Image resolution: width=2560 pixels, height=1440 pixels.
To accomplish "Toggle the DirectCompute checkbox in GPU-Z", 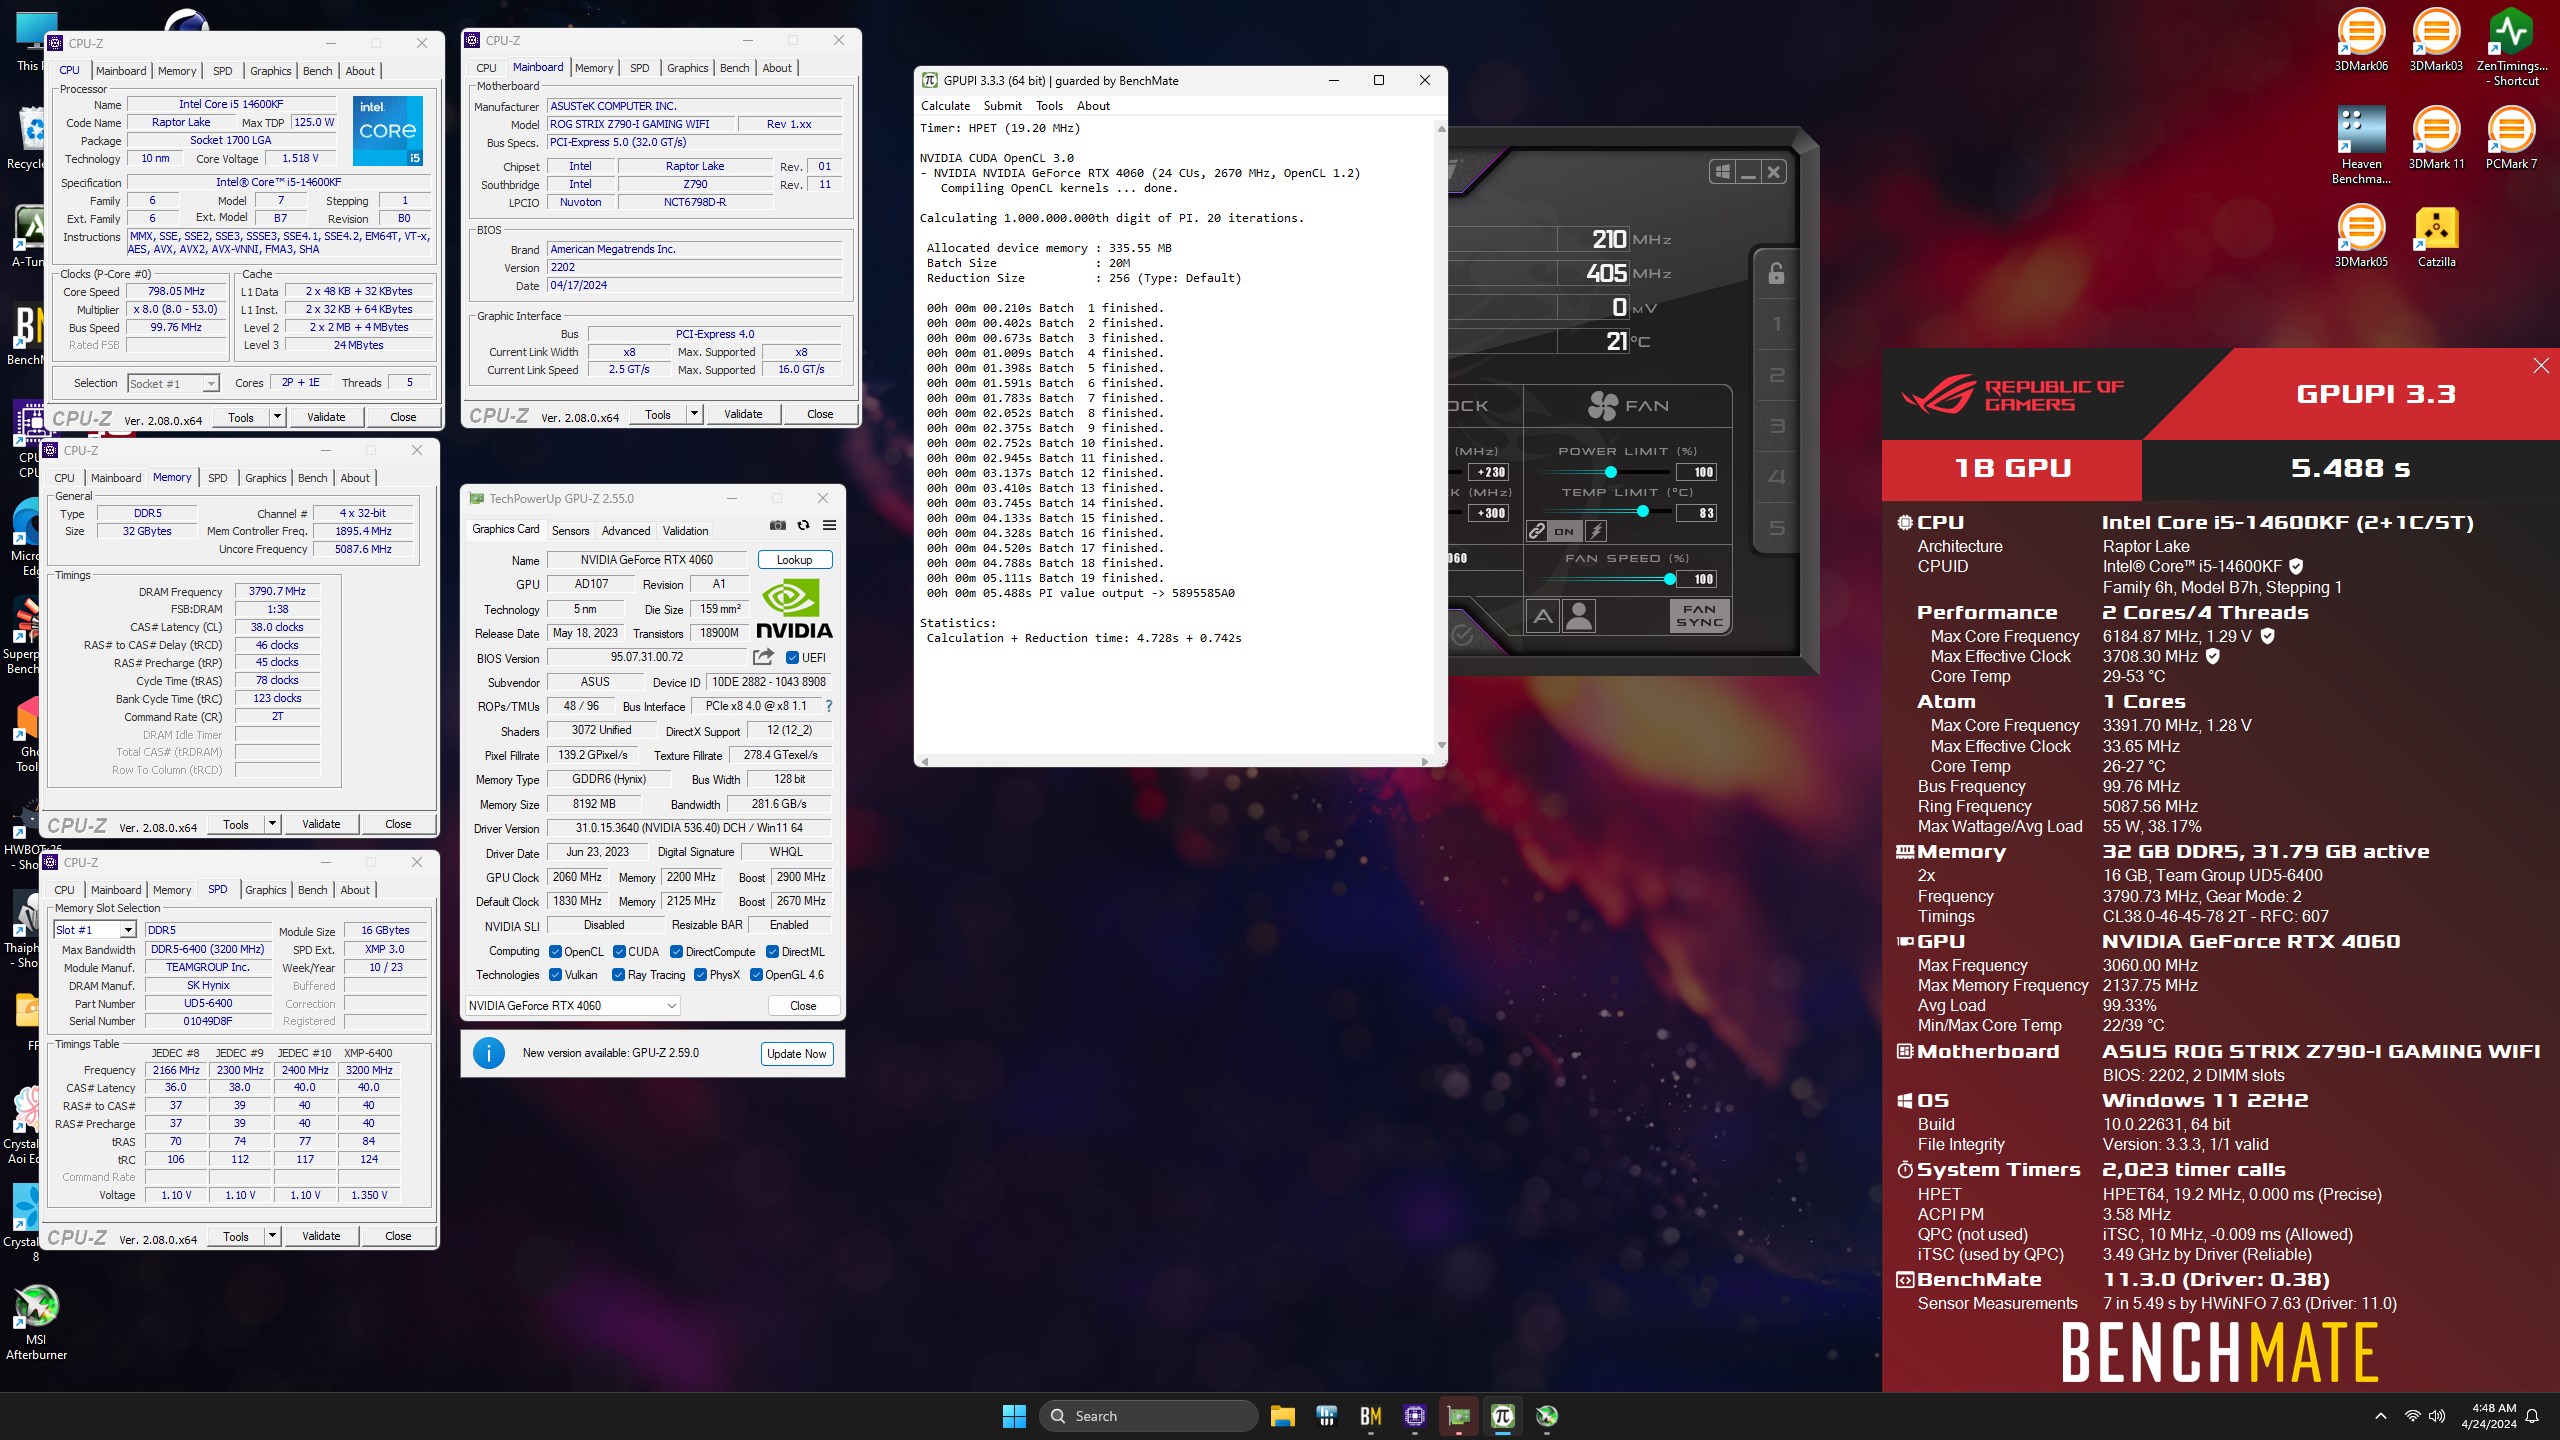I will [x=676, y=952].
